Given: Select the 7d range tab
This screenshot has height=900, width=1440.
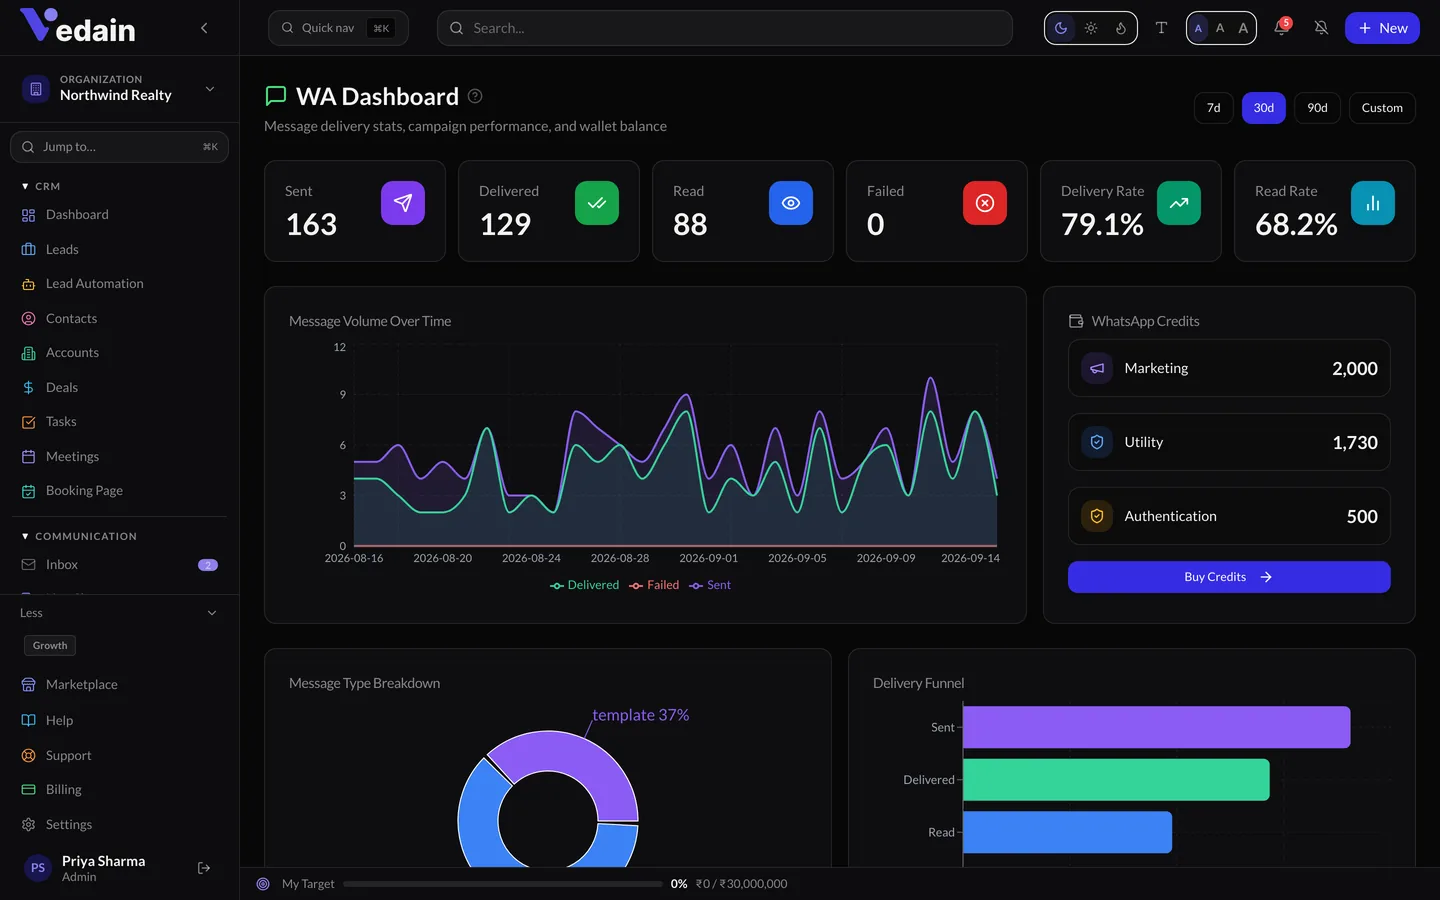Looking at the screenshot, I should tap(1213, 108).
